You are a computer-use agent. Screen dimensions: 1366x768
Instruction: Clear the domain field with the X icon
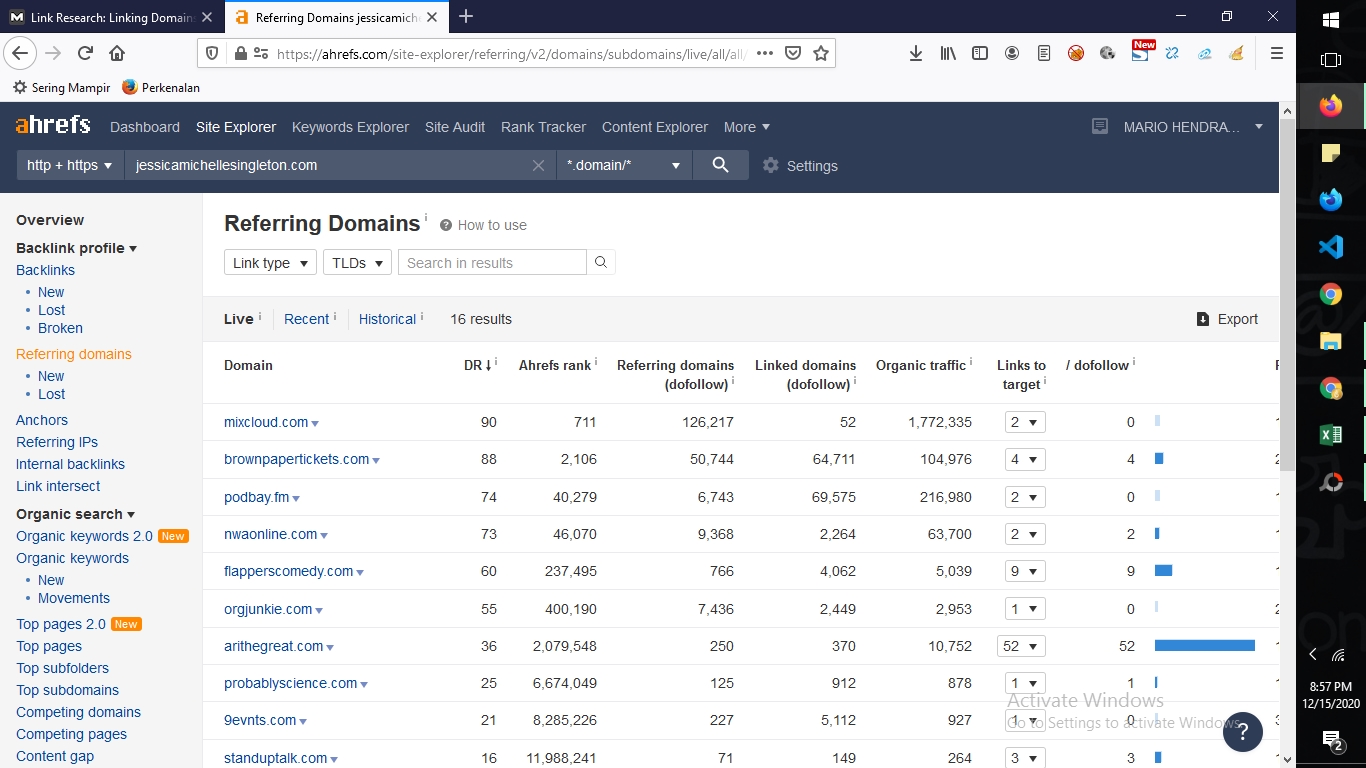(538, 166)
